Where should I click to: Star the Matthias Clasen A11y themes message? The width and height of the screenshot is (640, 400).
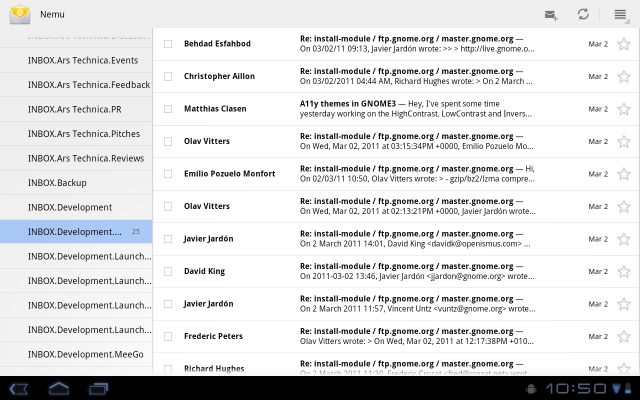(624, 109)
